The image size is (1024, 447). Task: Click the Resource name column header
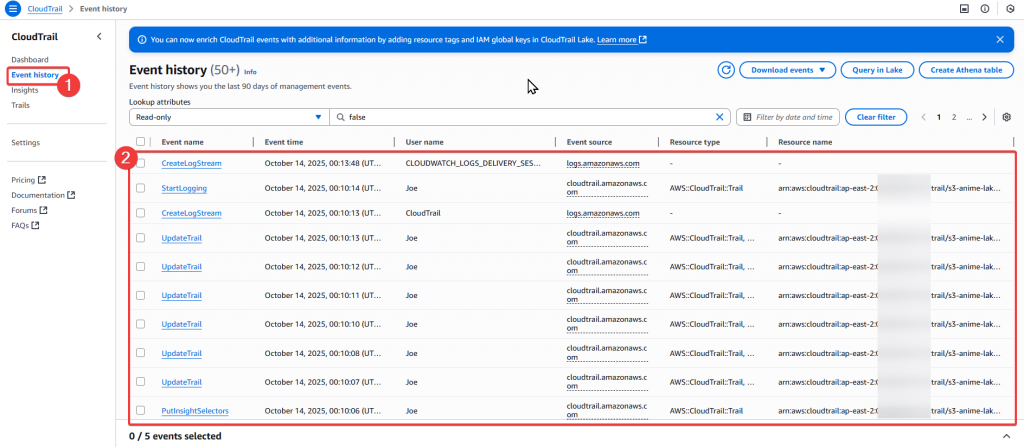[x=805, y=142]
